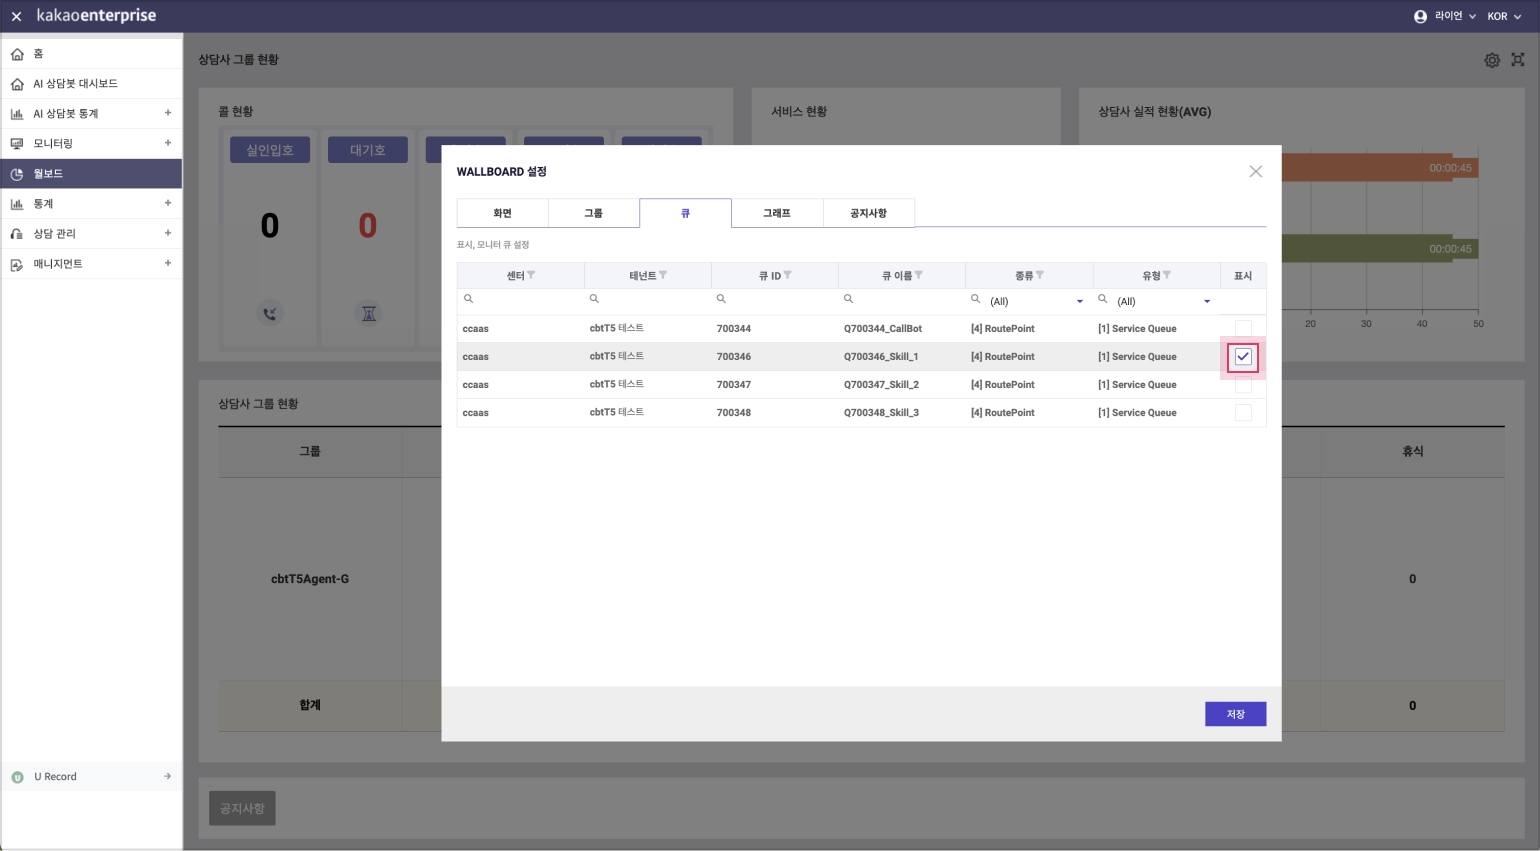1540x851 pixels.
Task: Open the 유형 (All) filter dropdown
Action: click(1207, 301)
